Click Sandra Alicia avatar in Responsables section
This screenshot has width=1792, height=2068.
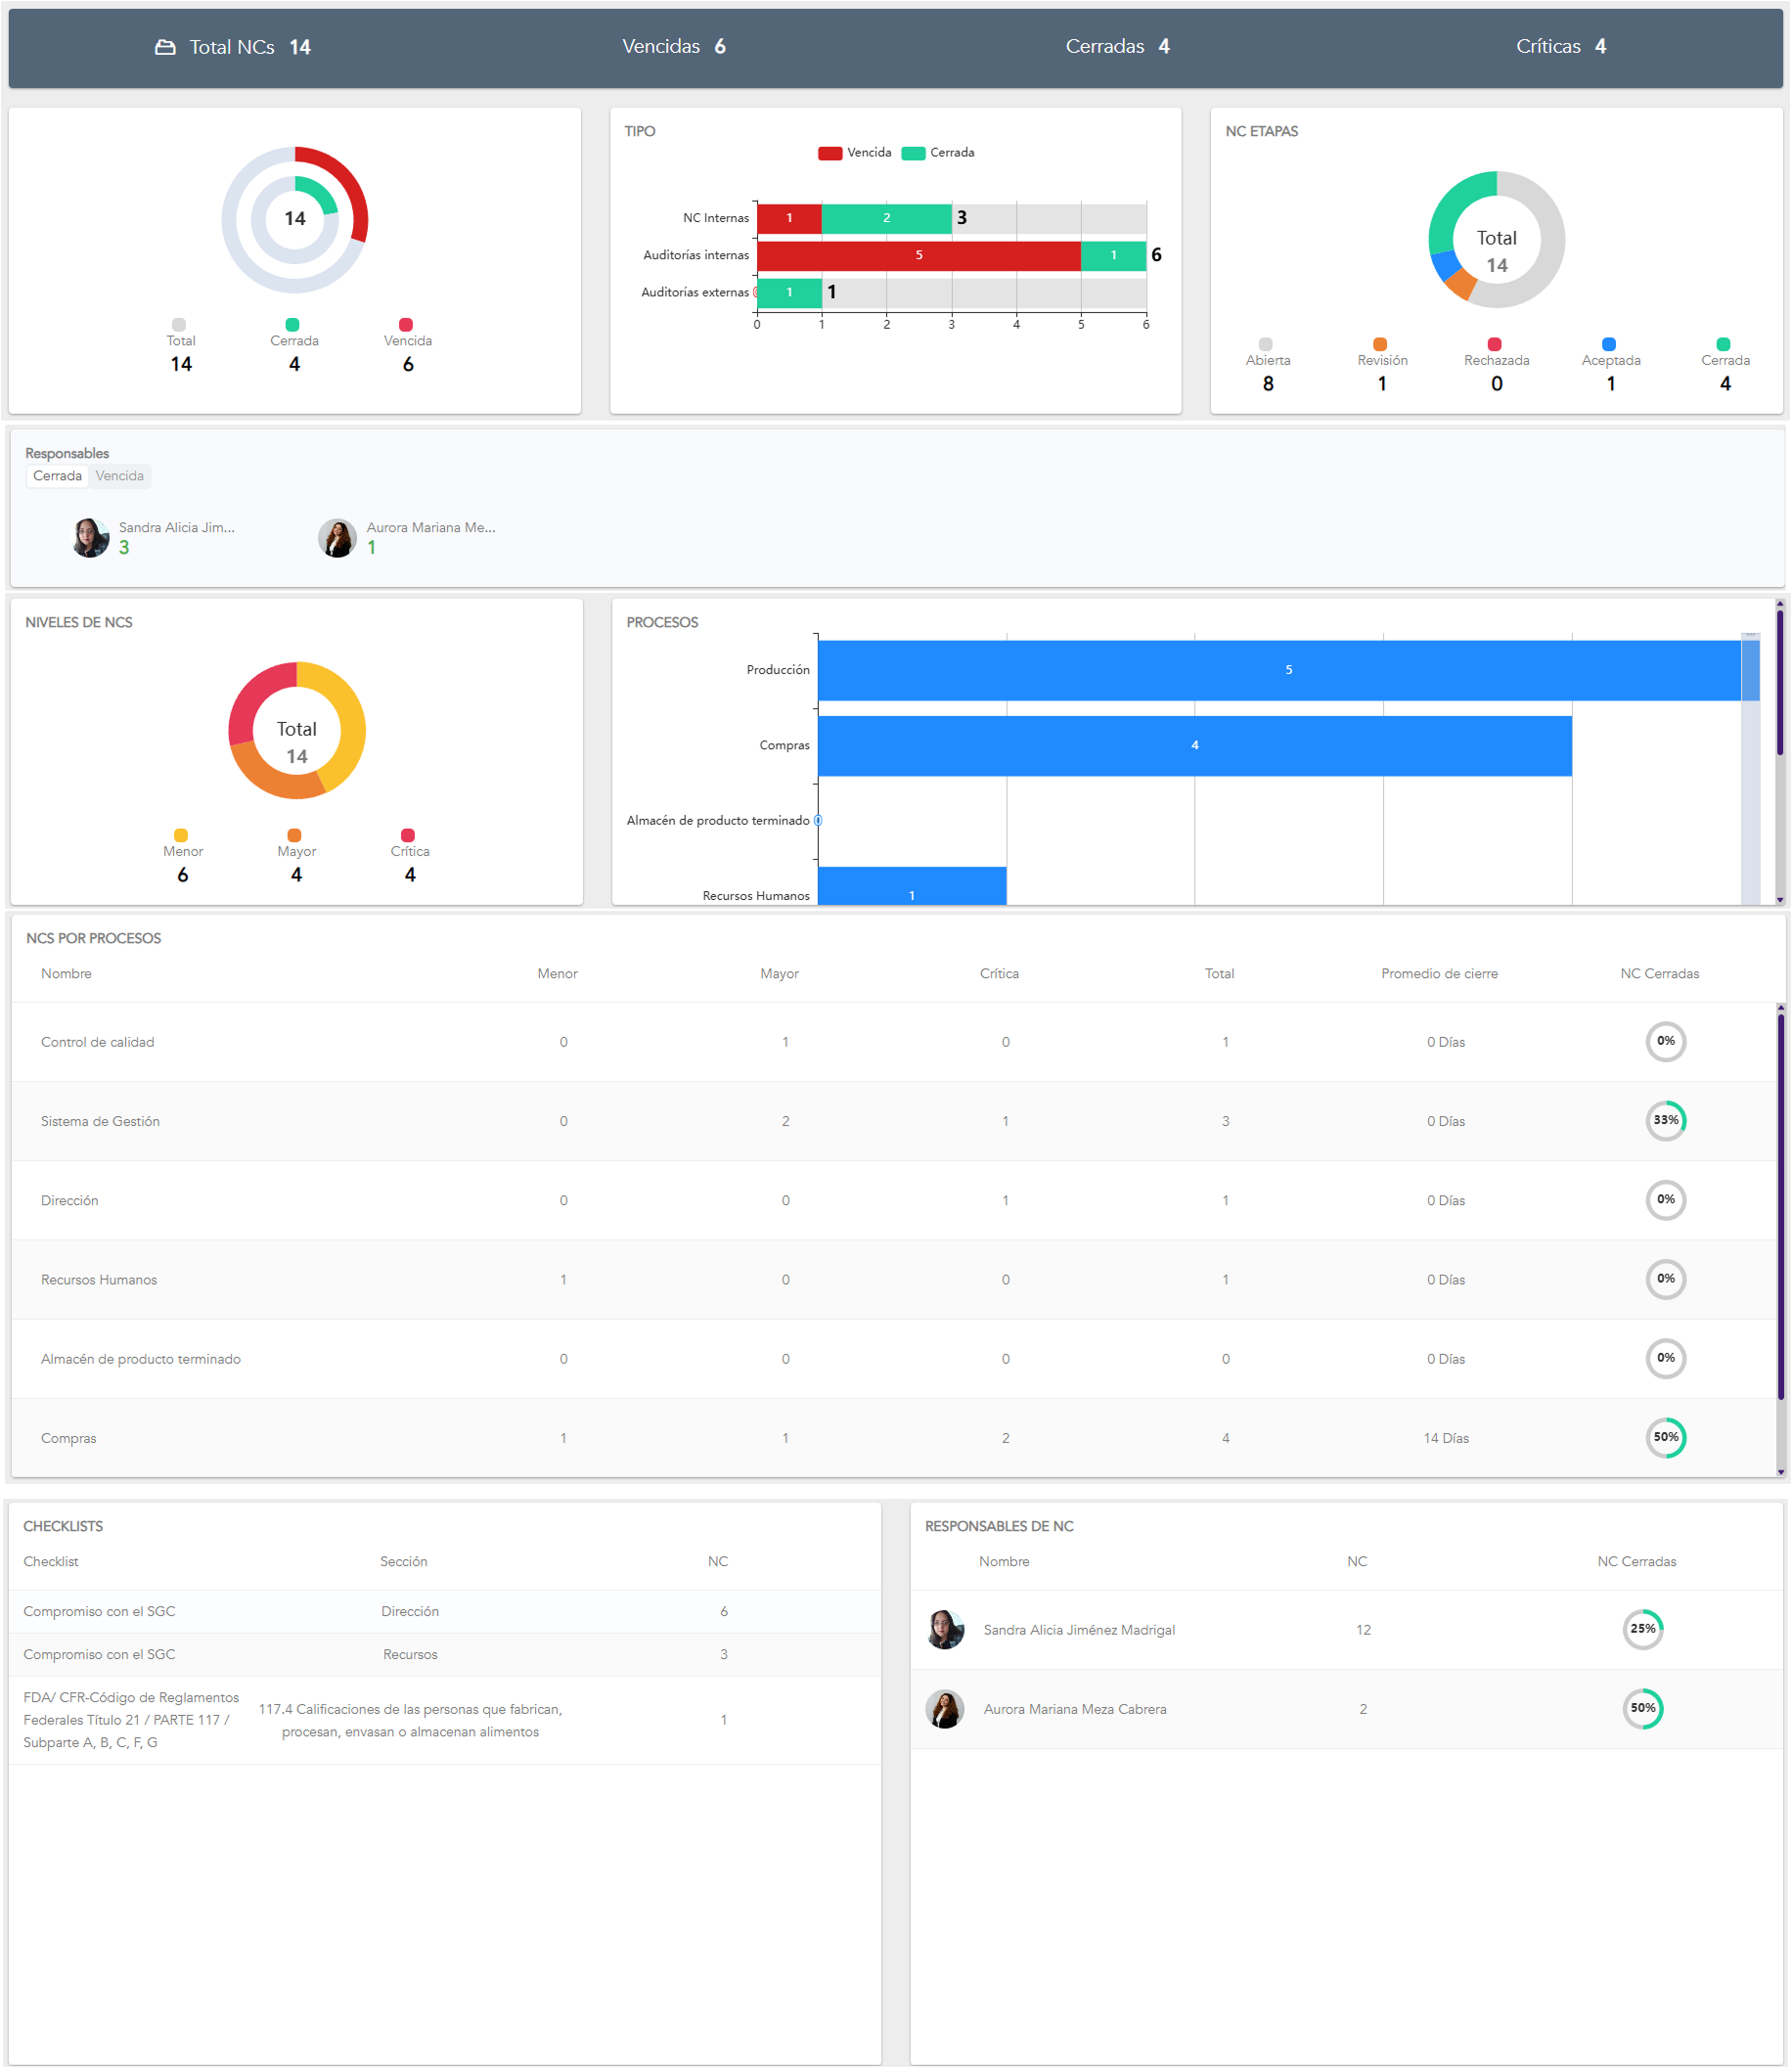91,538
